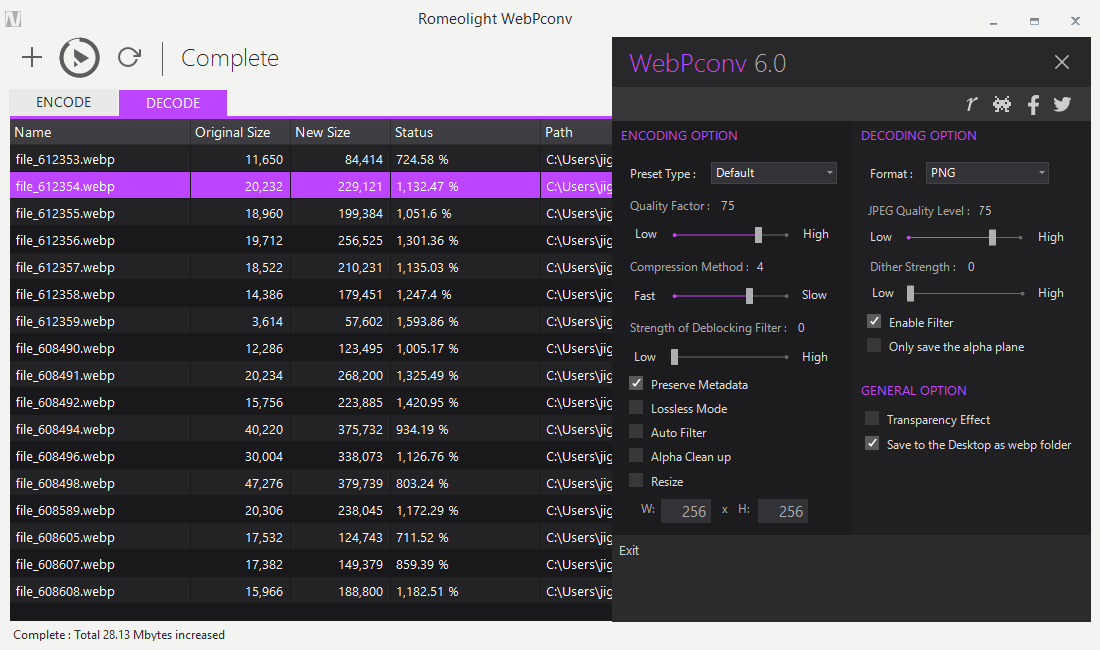Click the add files plus icon

tap(32, 58)
